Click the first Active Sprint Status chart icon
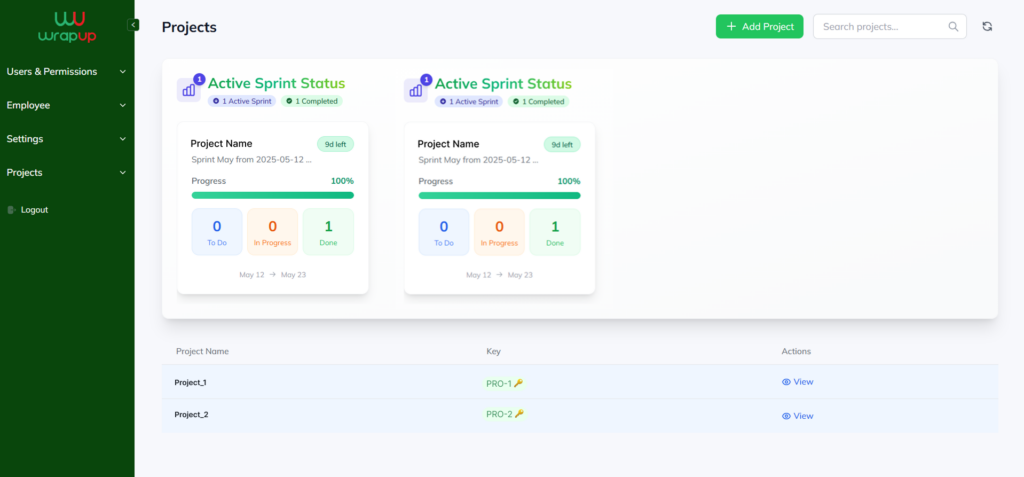 pyautogui.click(x=188, y=90)
